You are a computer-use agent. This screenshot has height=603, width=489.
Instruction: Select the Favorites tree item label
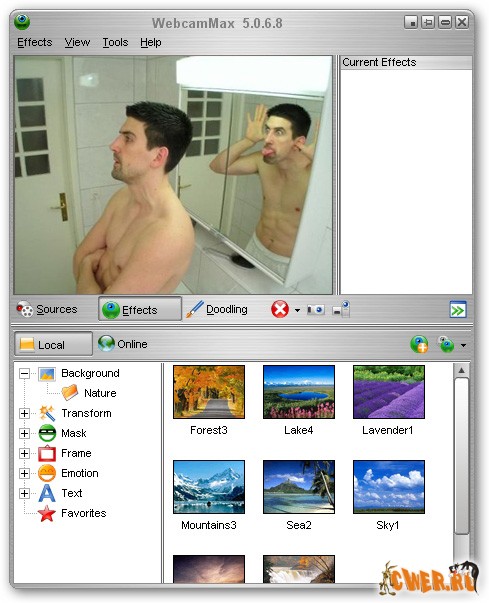click(x=83, y=513)
